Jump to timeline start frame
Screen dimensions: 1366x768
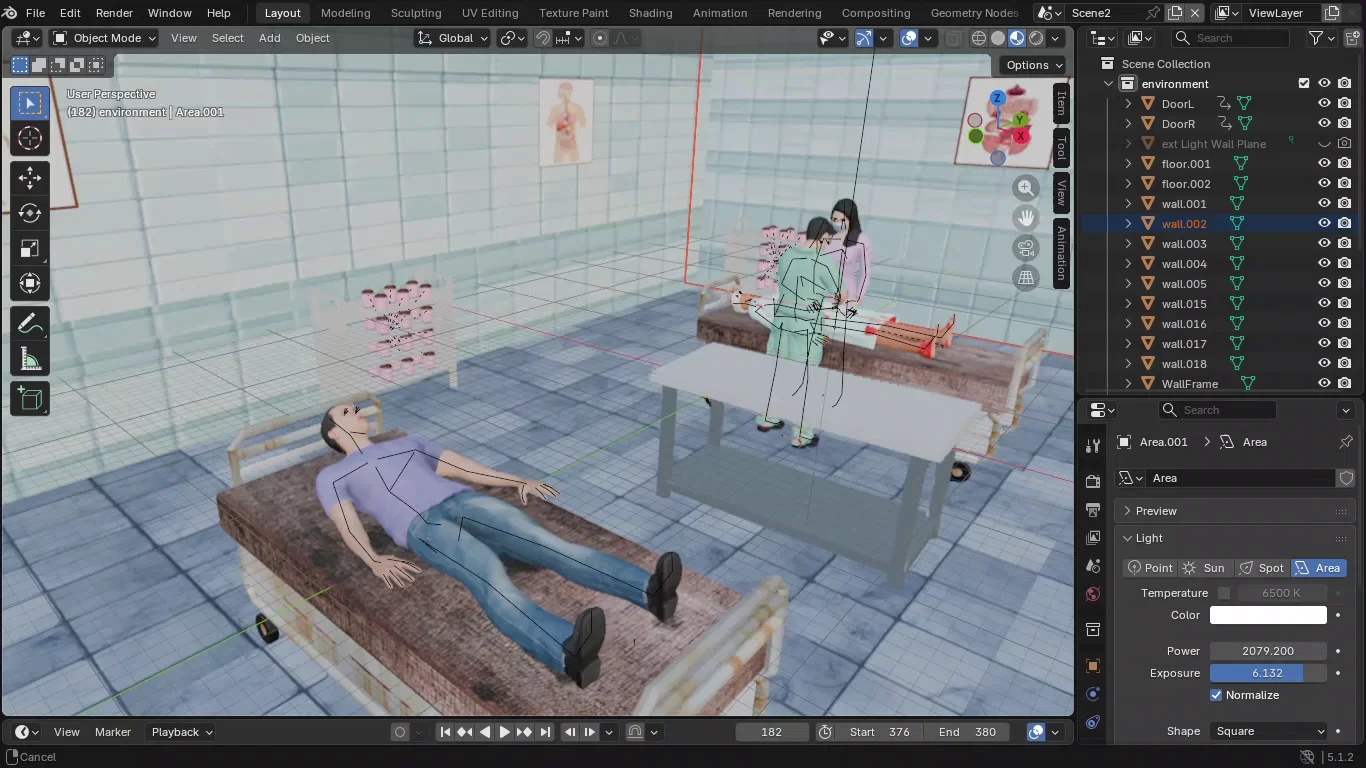pos(445,732)
